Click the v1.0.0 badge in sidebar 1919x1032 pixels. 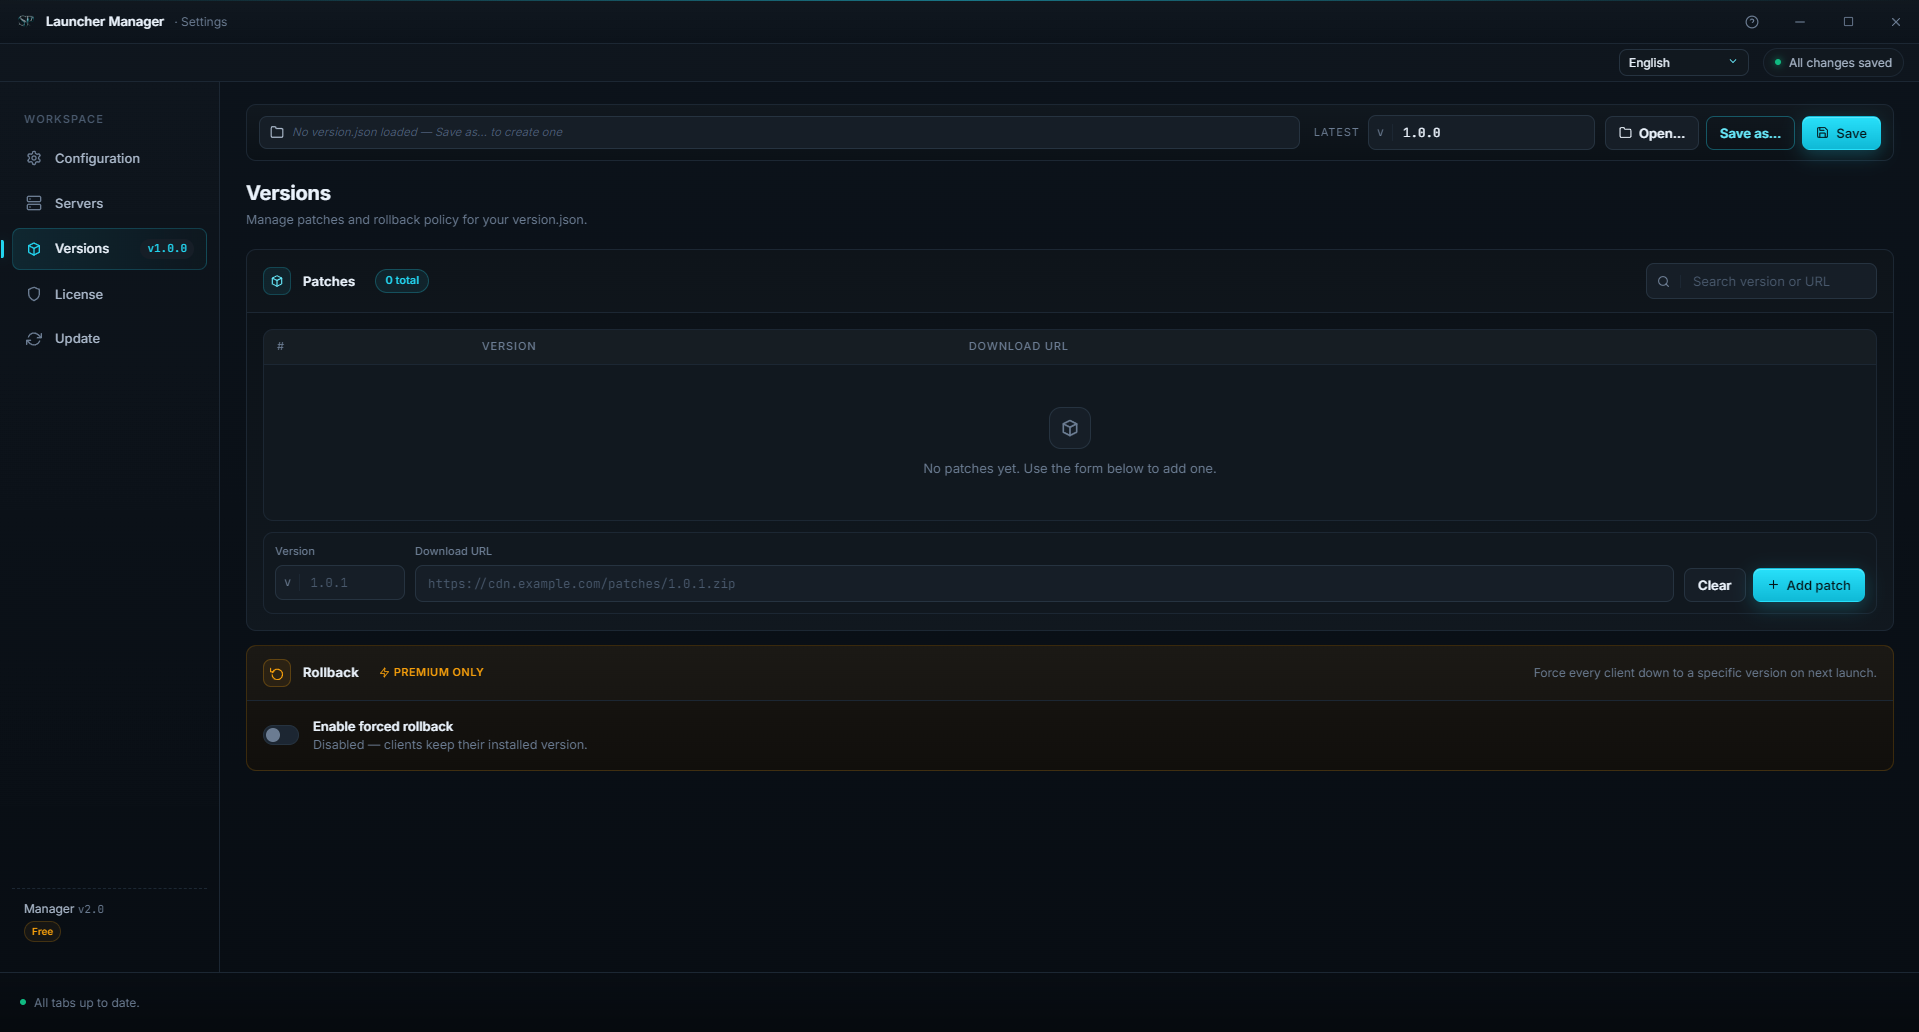[x=167, y=249]
